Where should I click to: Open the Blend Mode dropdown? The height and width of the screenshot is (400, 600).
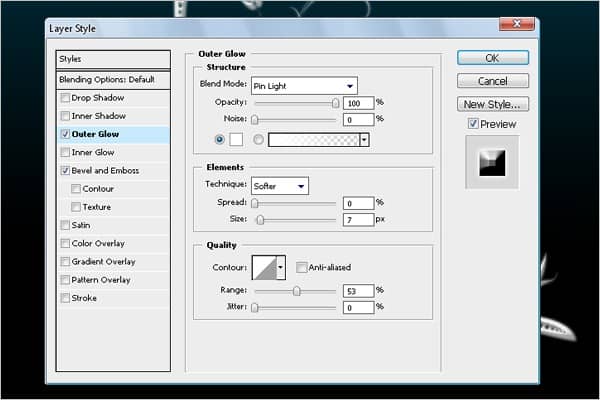point(304,86)
